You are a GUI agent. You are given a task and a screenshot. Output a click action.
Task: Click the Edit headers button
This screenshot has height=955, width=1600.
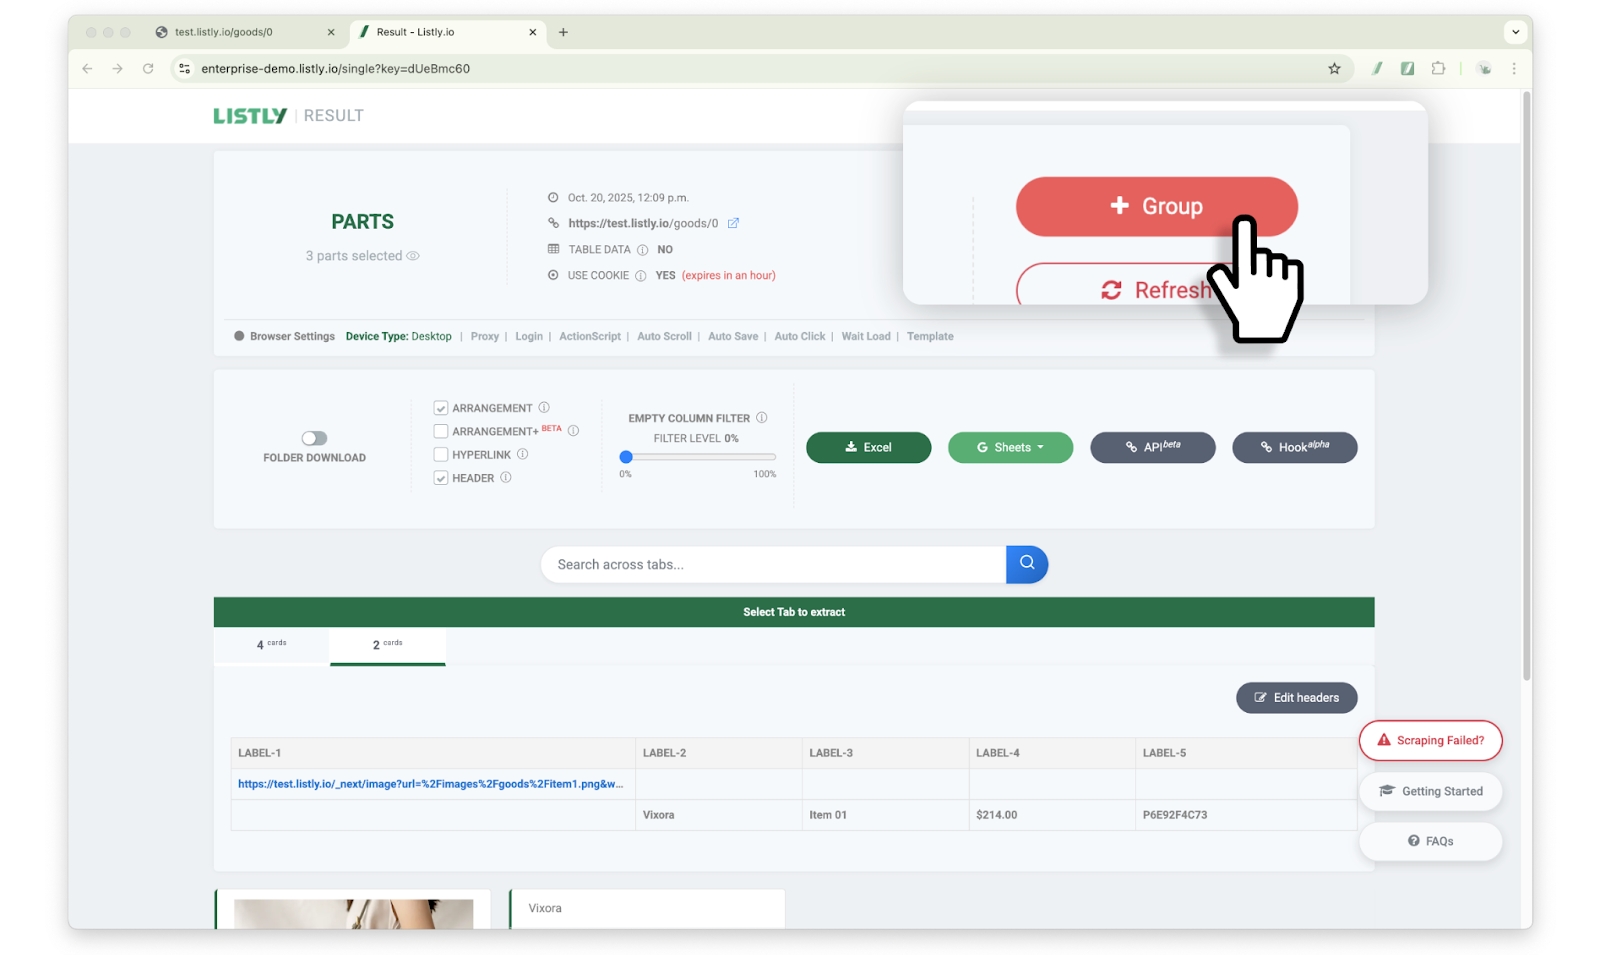pyautogui.click(x=1296, y=698)
